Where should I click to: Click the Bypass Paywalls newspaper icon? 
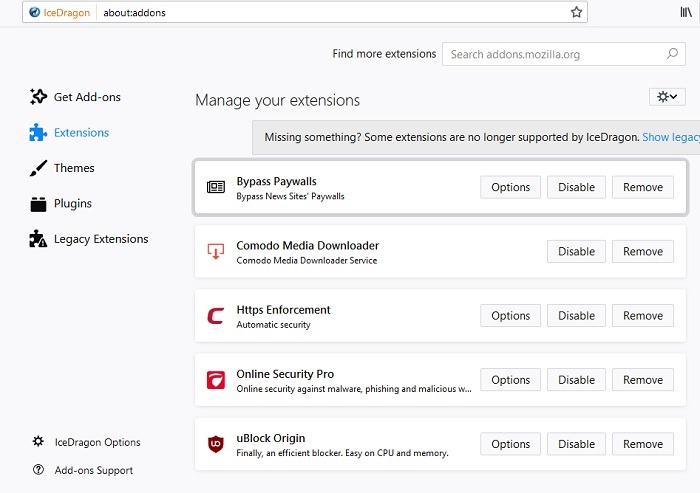pos(216,187)
